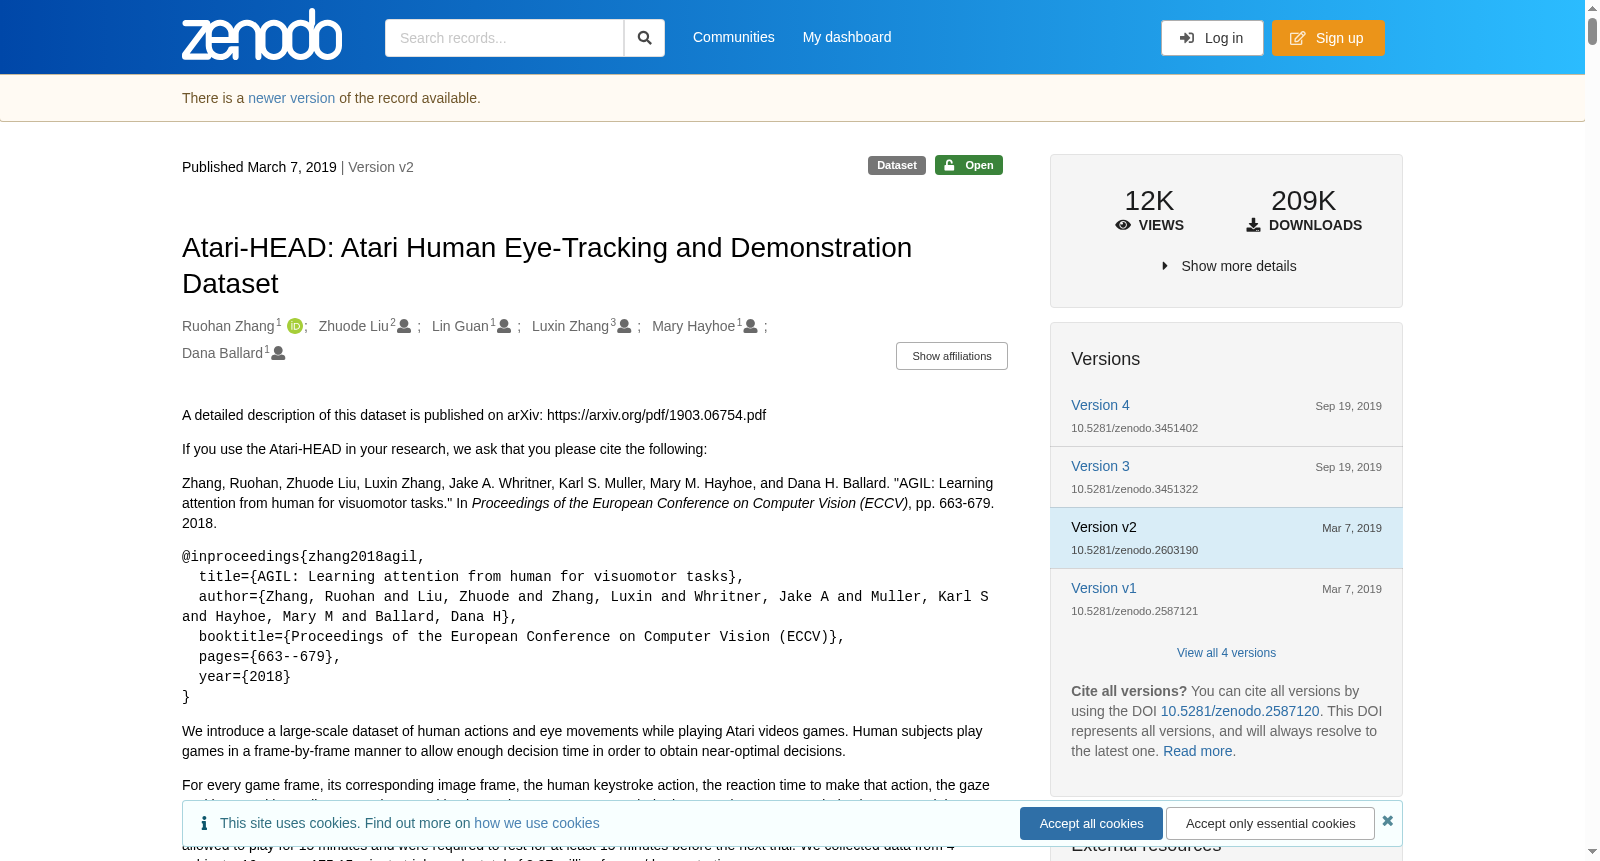Click the green Open access badge
The height and width of the screenshot is (861, 1600).
[969, 165]
